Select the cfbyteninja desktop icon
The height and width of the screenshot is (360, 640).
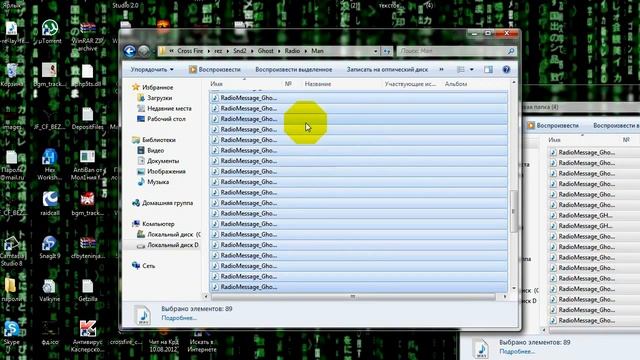(87, 247)
